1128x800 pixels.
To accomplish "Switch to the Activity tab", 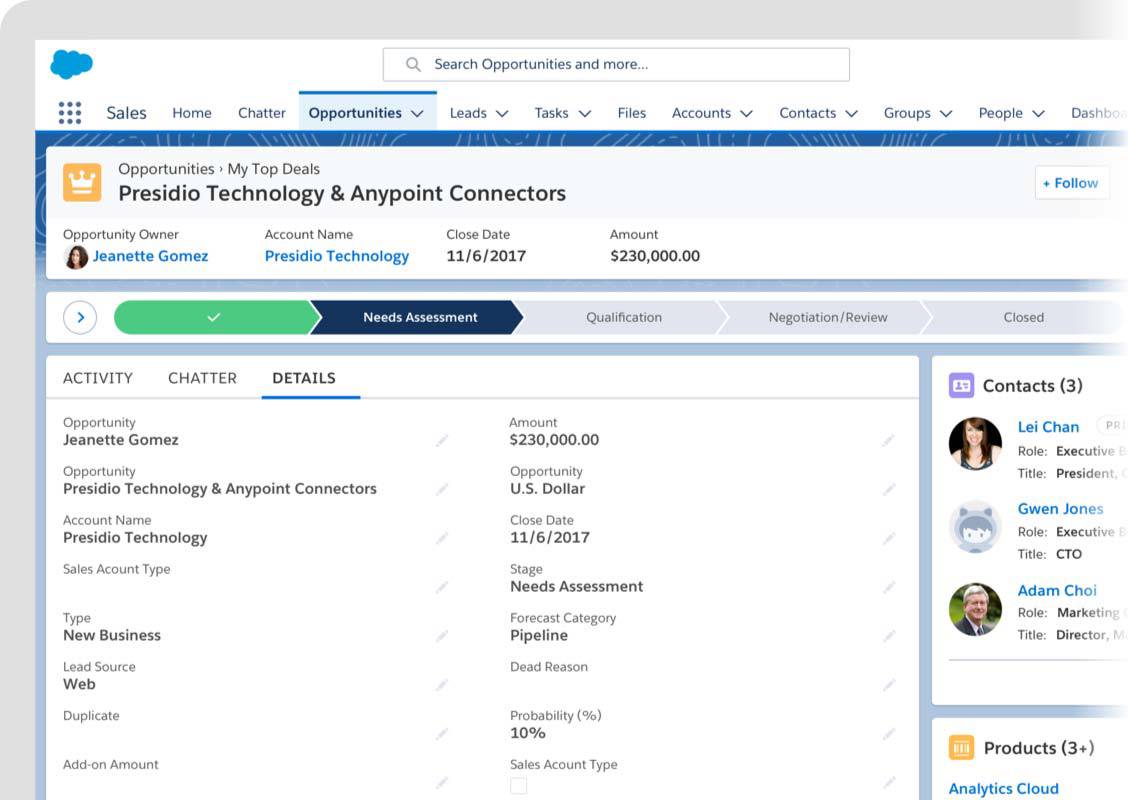I will (x=98, y=378).
